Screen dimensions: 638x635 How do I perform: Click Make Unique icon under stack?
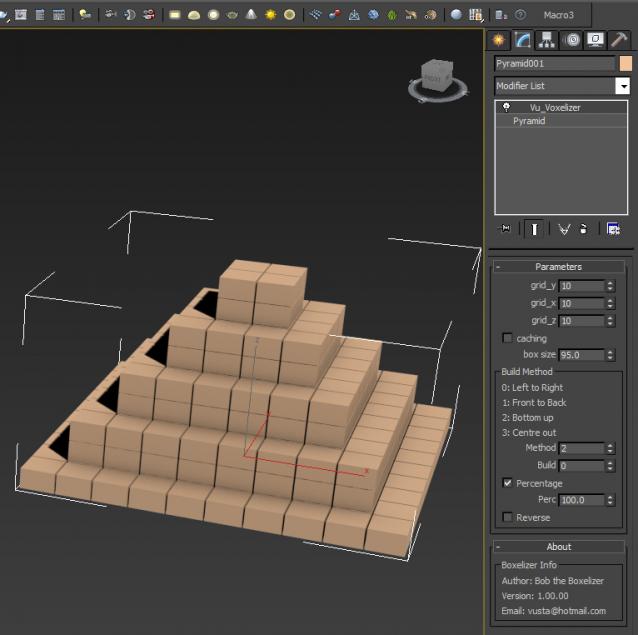click(x=564, y=229)
